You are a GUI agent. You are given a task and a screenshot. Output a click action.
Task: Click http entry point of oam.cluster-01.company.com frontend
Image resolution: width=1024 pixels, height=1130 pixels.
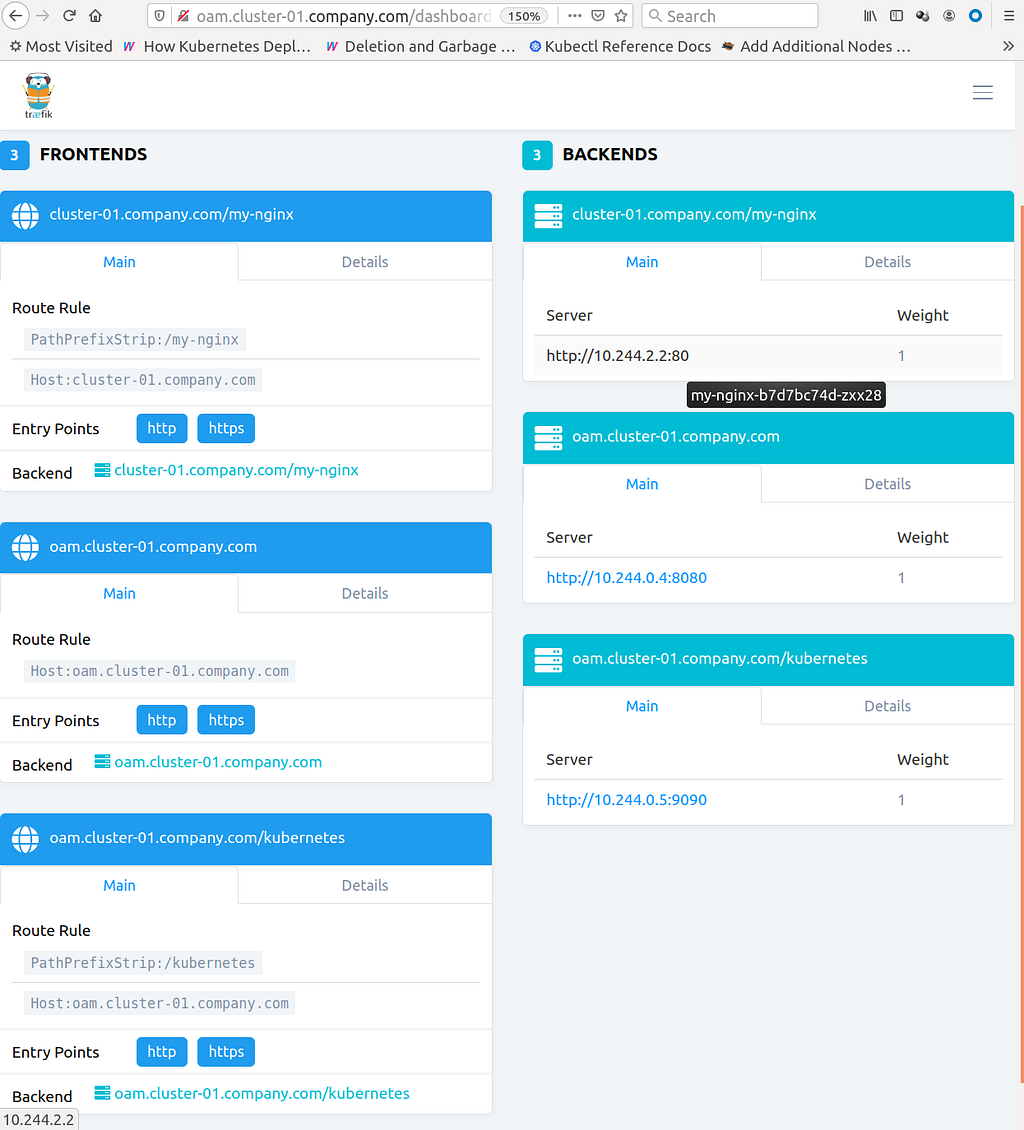[161, 720]
